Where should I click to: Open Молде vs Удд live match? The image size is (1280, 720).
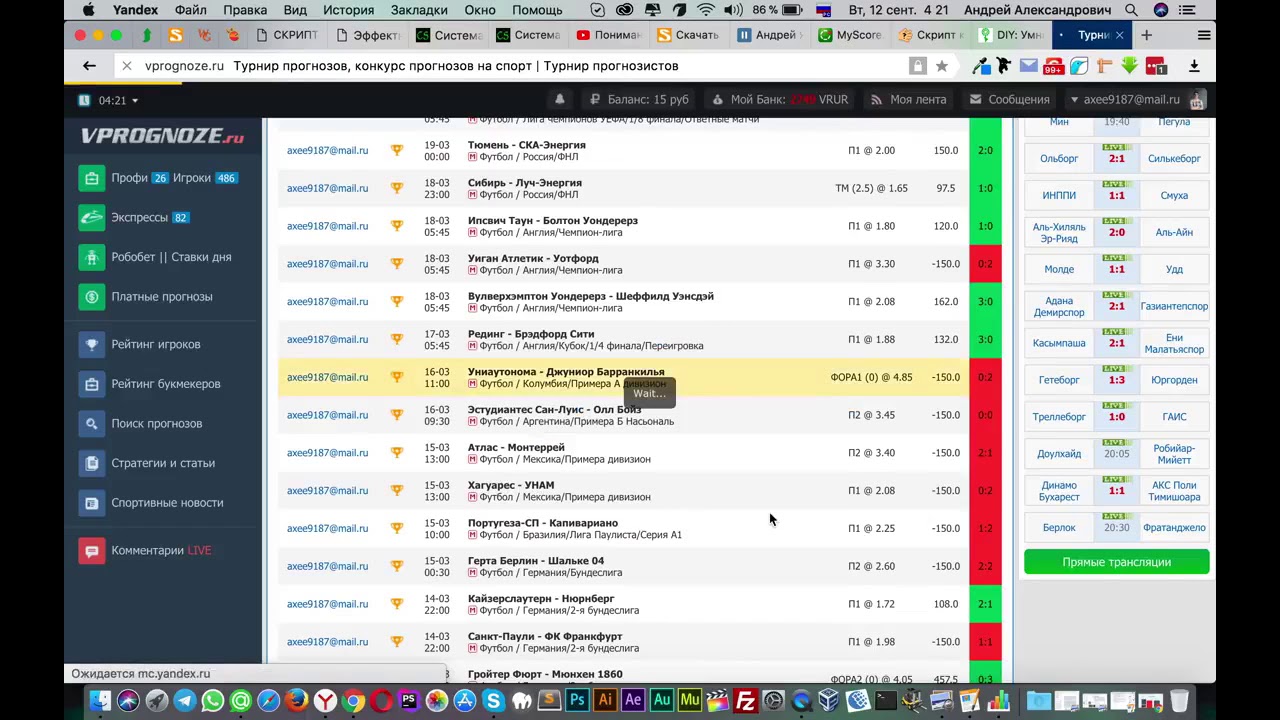coord(1116,269)
